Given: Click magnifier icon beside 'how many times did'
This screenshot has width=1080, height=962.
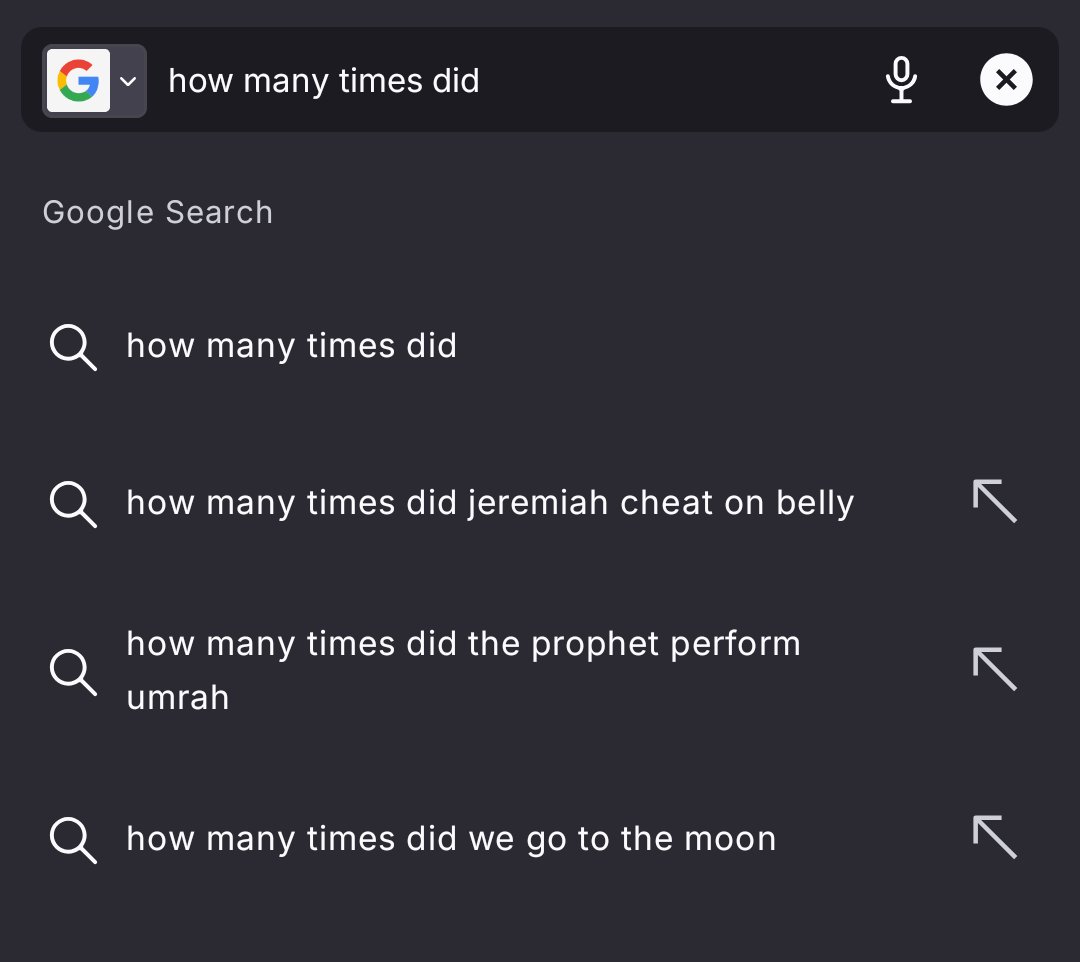Looking at the screenshot, I should (73, 347).
